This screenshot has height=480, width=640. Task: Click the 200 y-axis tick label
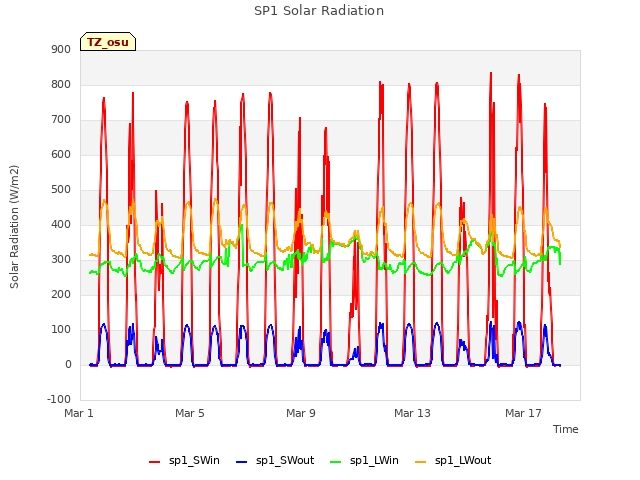tap(61, 294)
